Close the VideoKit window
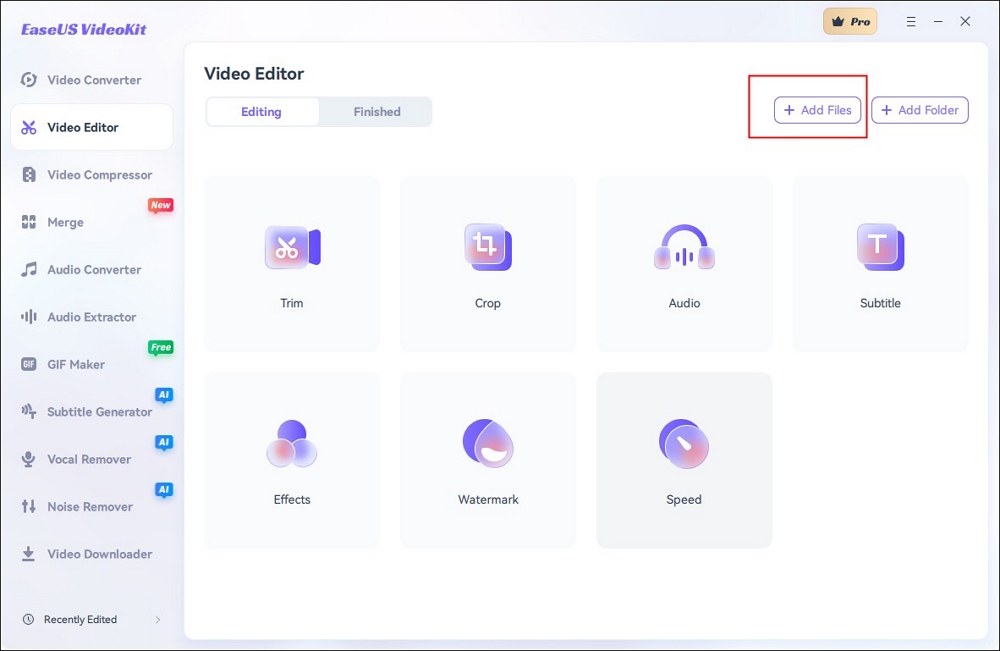Screen dimensions: 1000x651 pos(966,22)
